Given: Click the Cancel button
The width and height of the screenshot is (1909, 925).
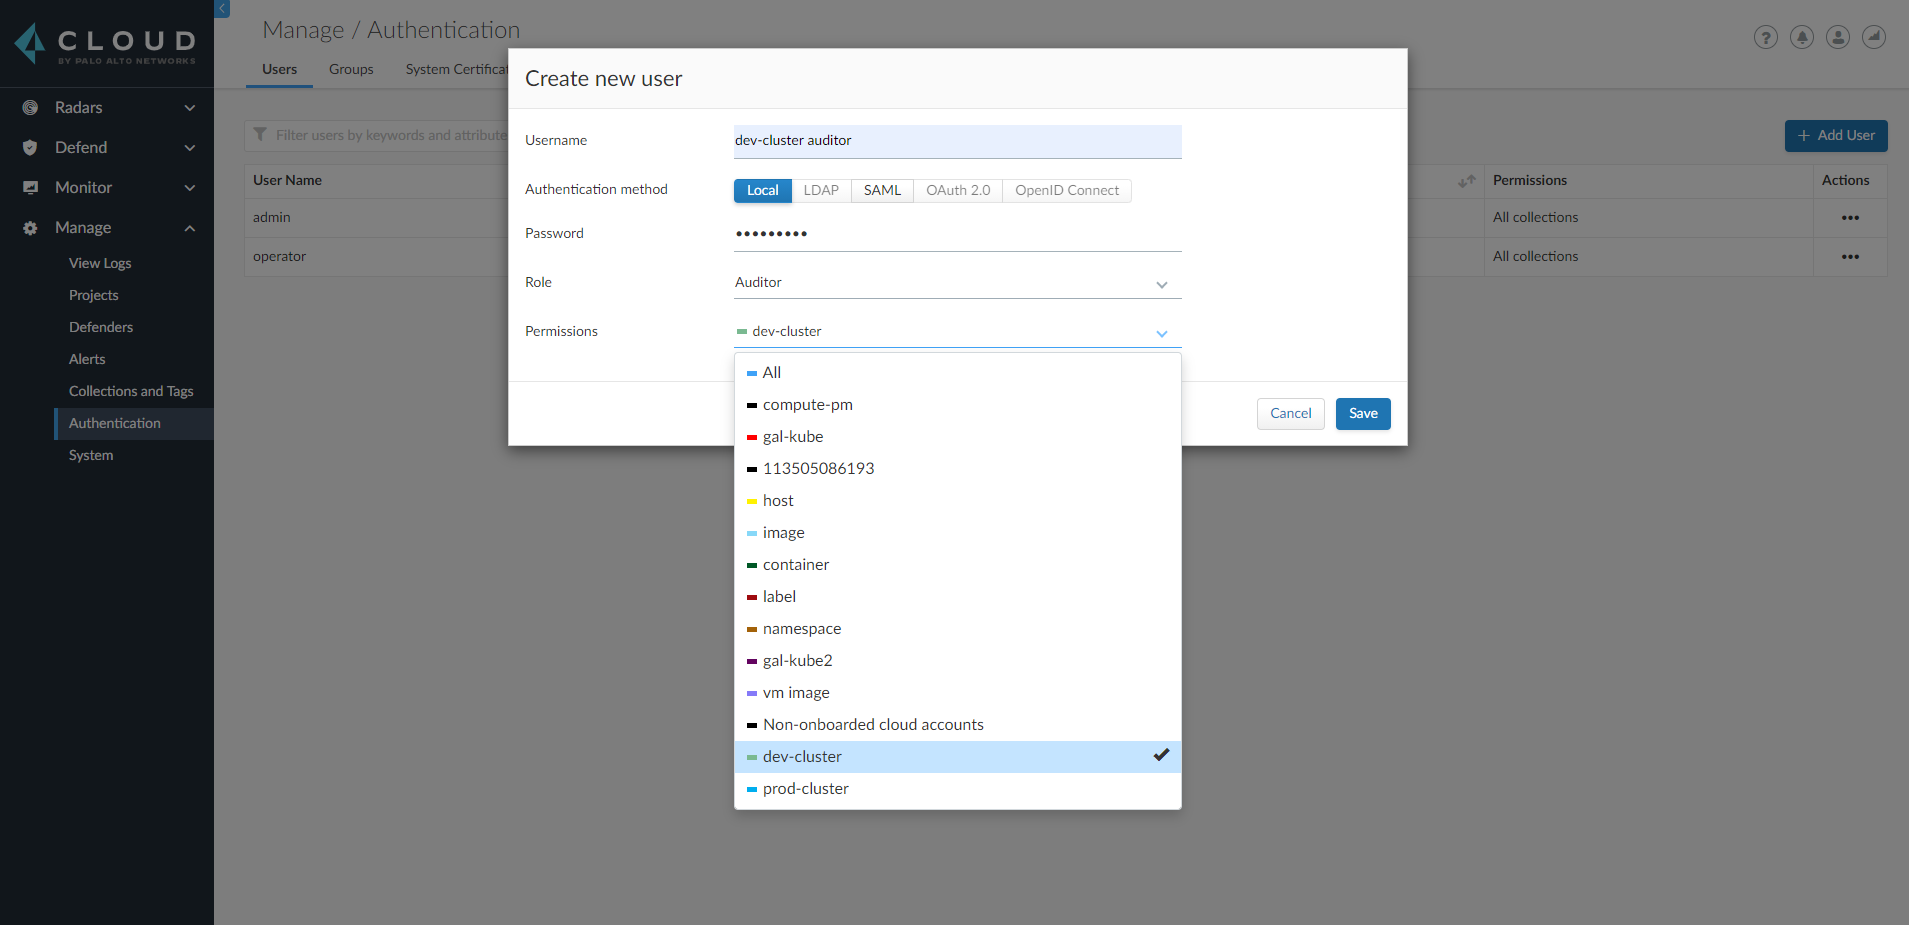Looking at the screenshot, I should (1291, 414).
